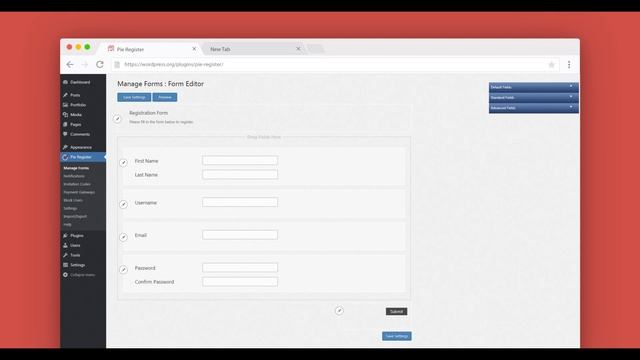This screenshot has width=640, height=360.
Task: Click the Password input field
Action: click(240, 268)
